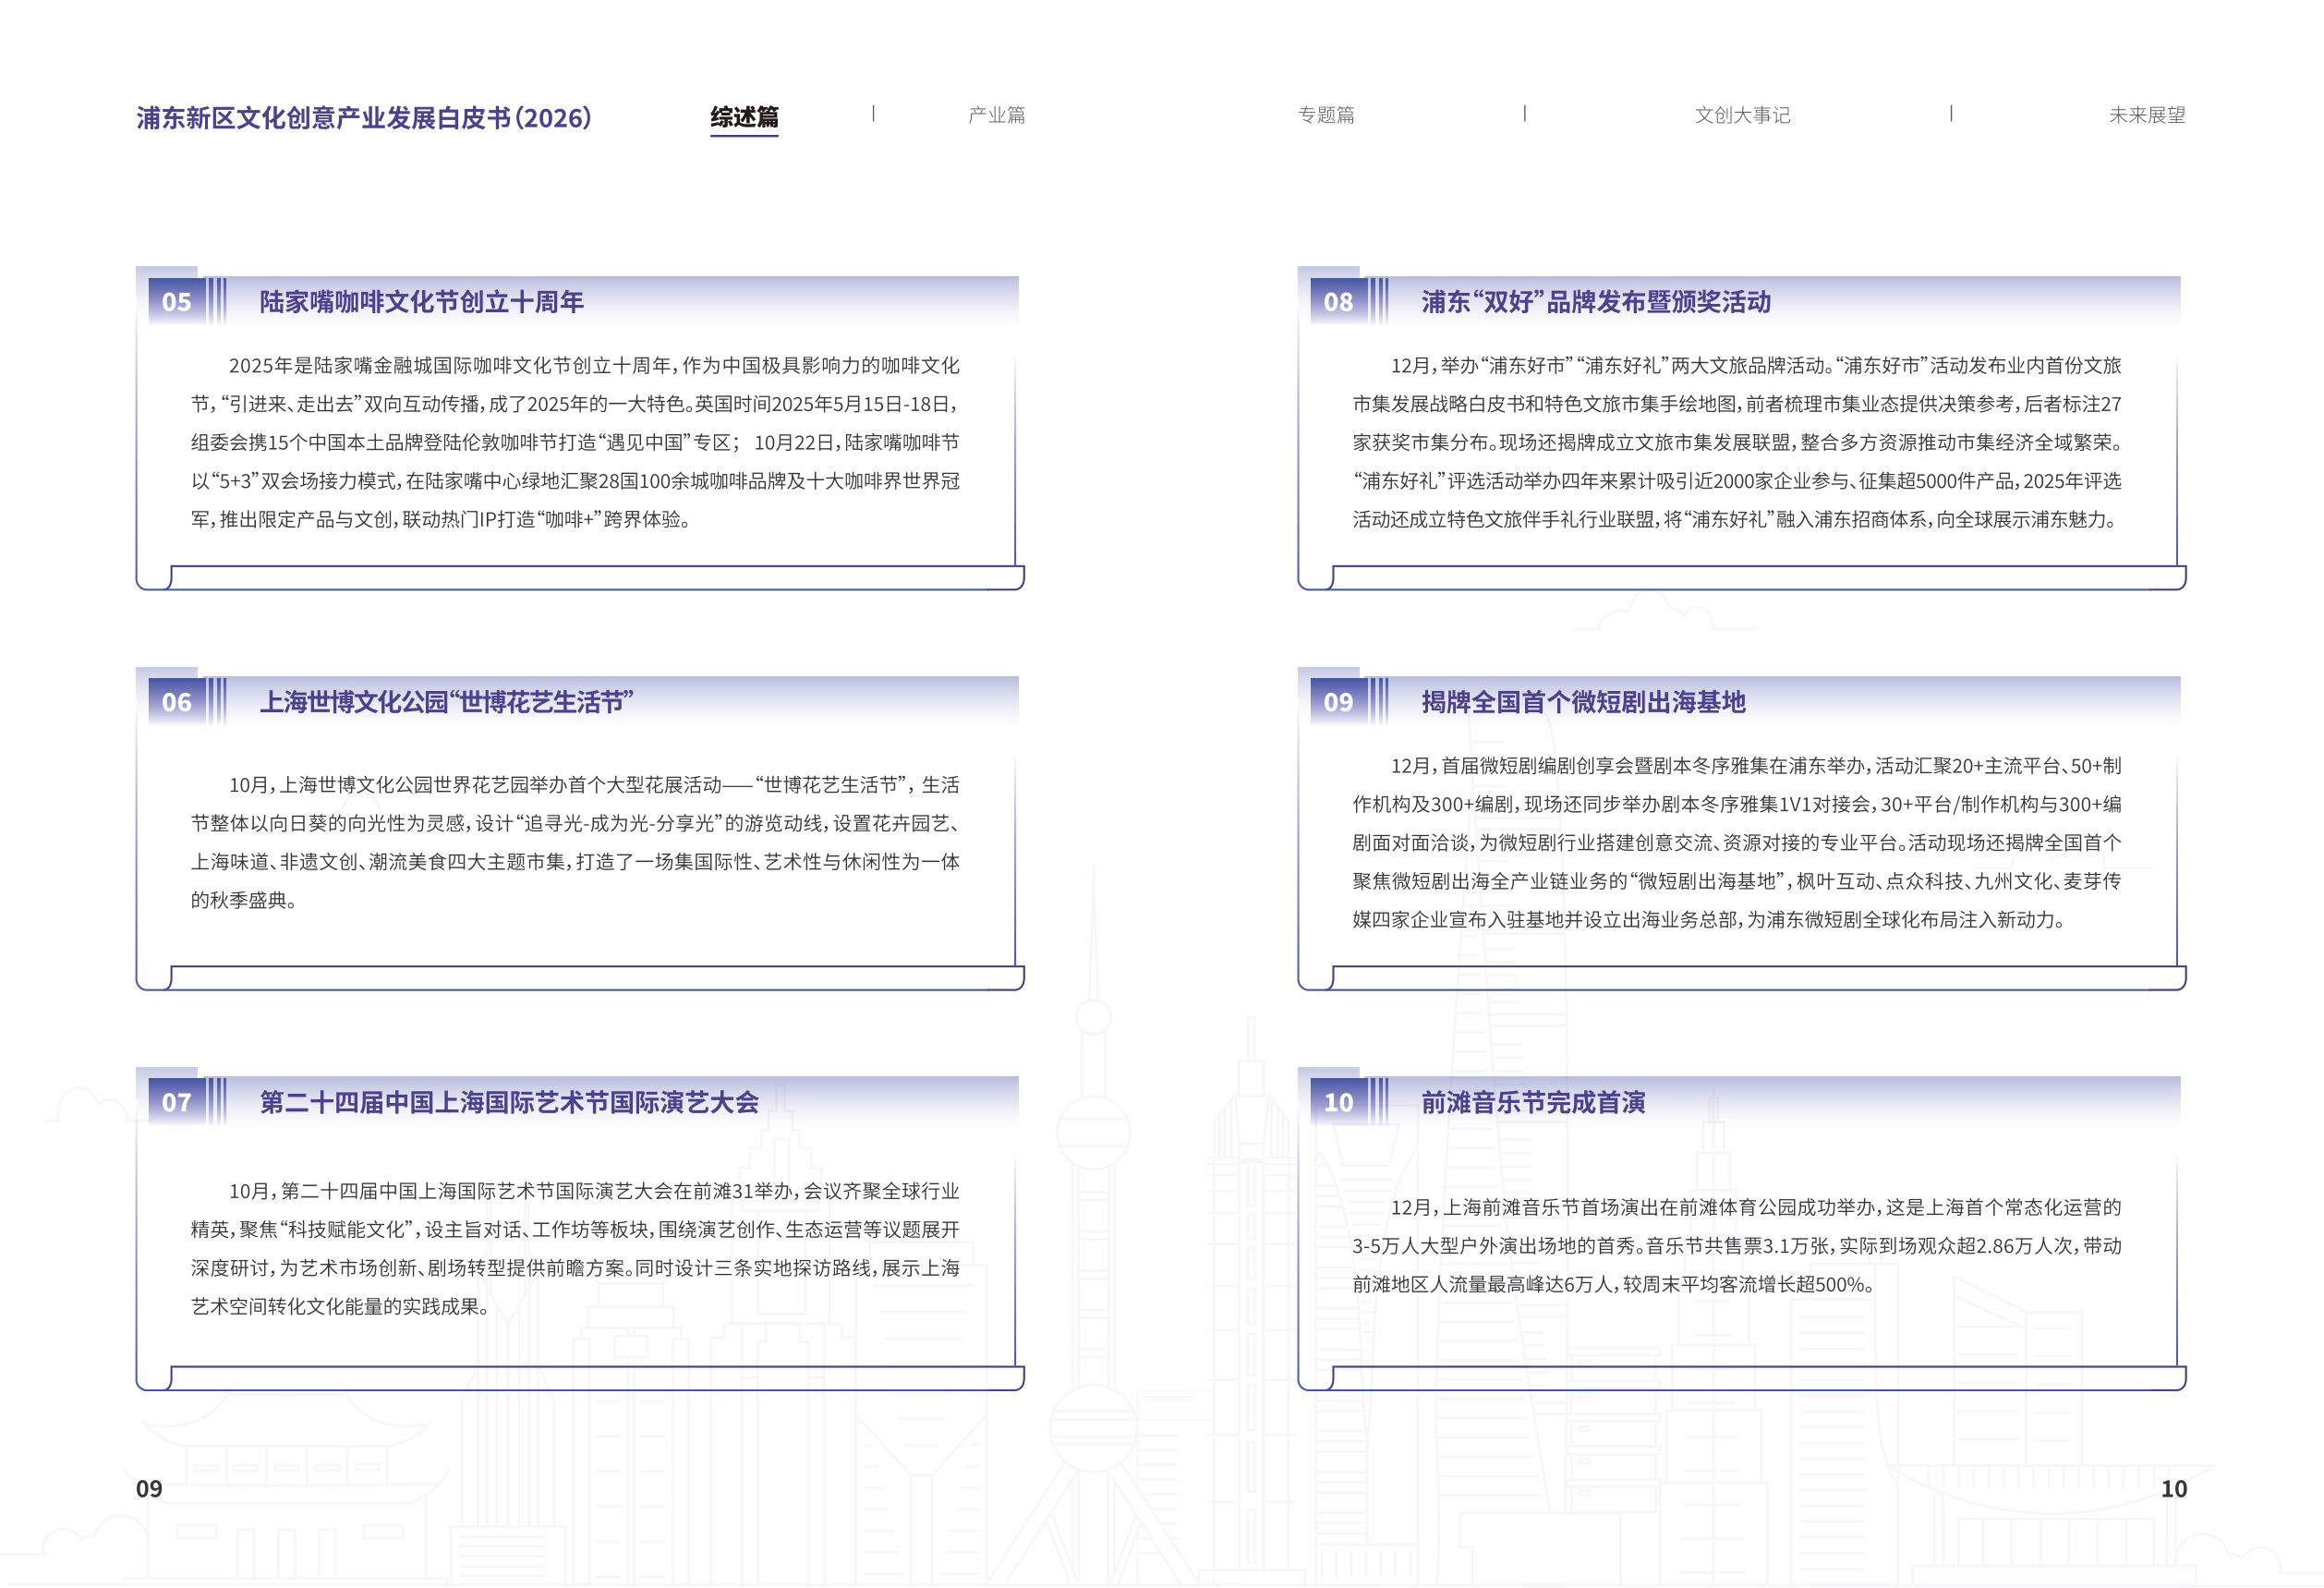Click the 06 number badge
Screen dimensions: 2324x1588
tap(177, 701)
